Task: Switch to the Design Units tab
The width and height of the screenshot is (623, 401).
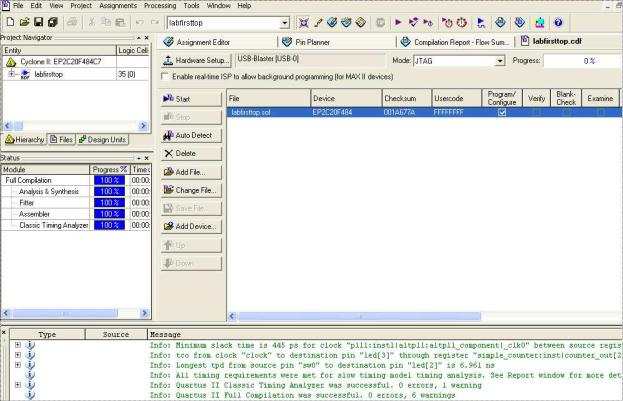Action: (x=103, y=139)
